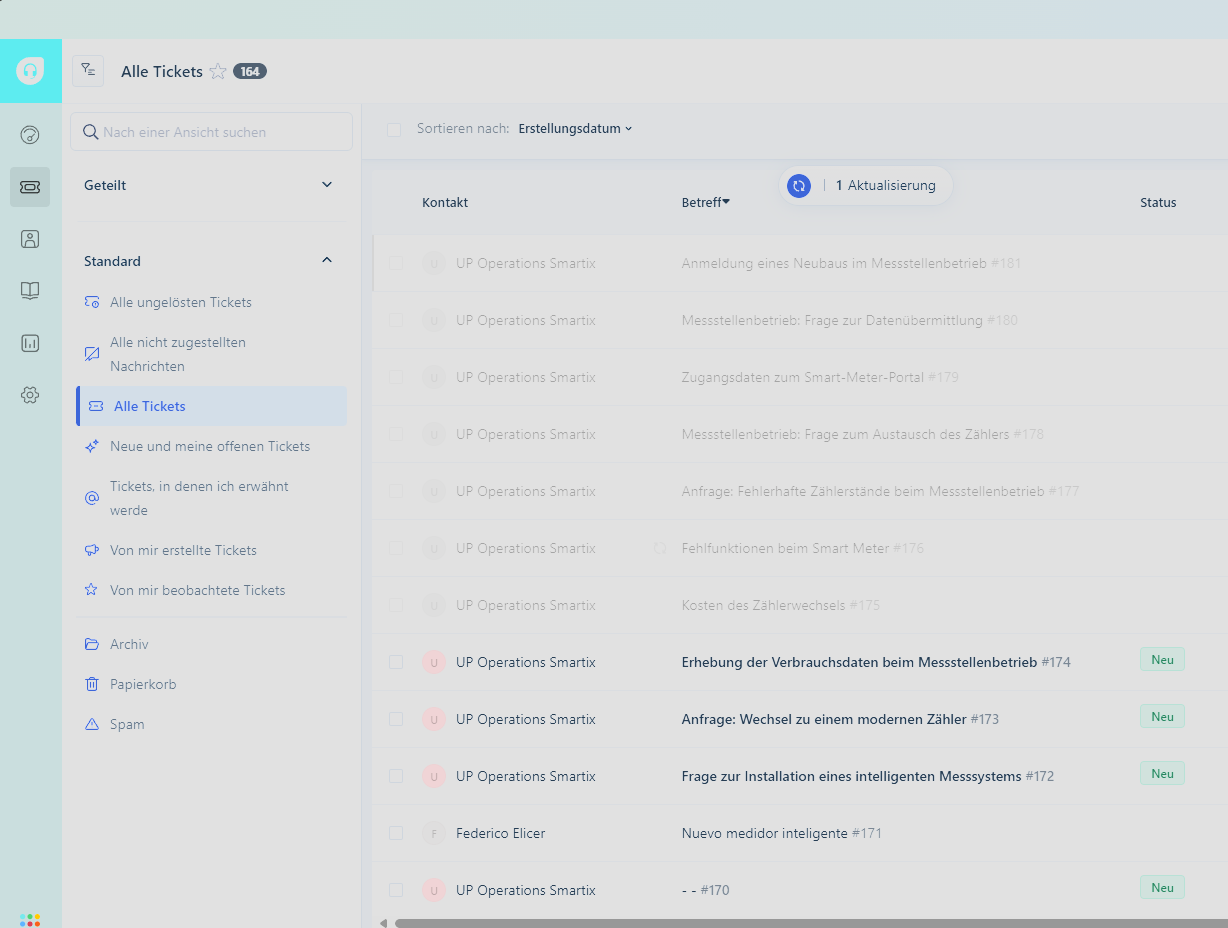This screenshot has height=928, width=1228.
Task: Open contact UP Operations Smartix on ticket #172
Action: click(x=525, y=776)
